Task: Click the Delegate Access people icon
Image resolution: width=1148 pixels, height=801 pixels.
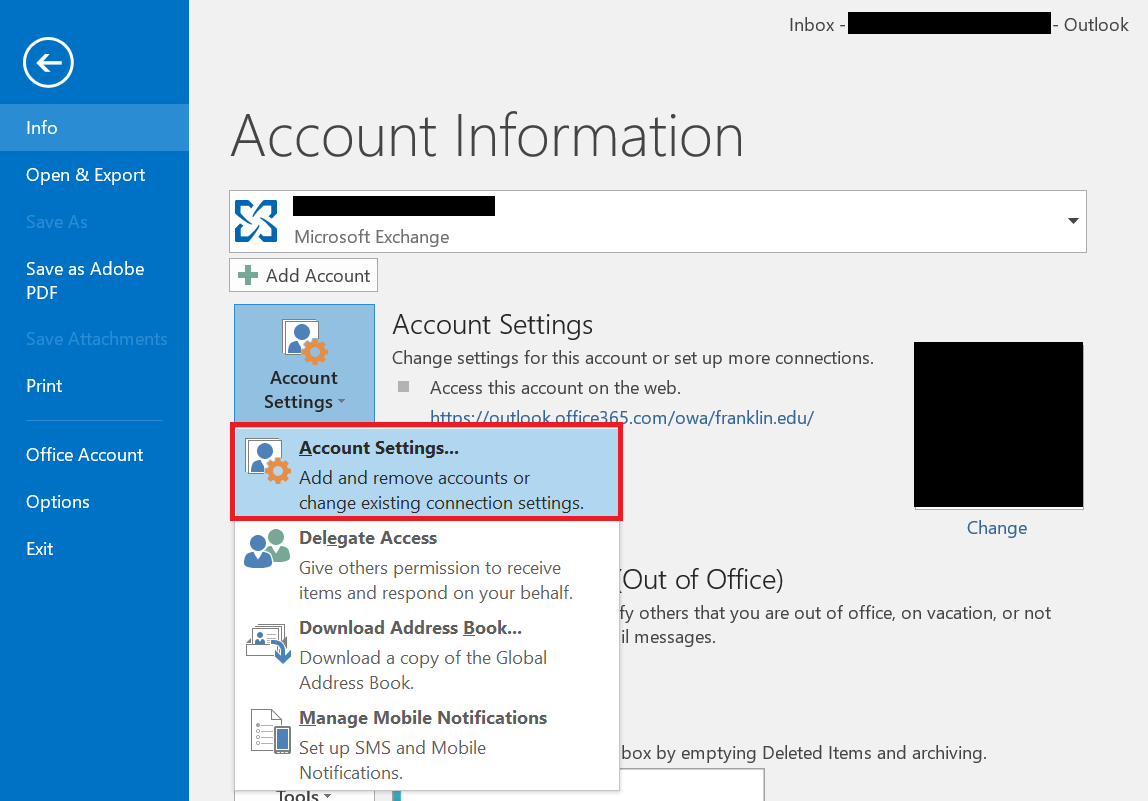Action: click(x=266, y=549)
